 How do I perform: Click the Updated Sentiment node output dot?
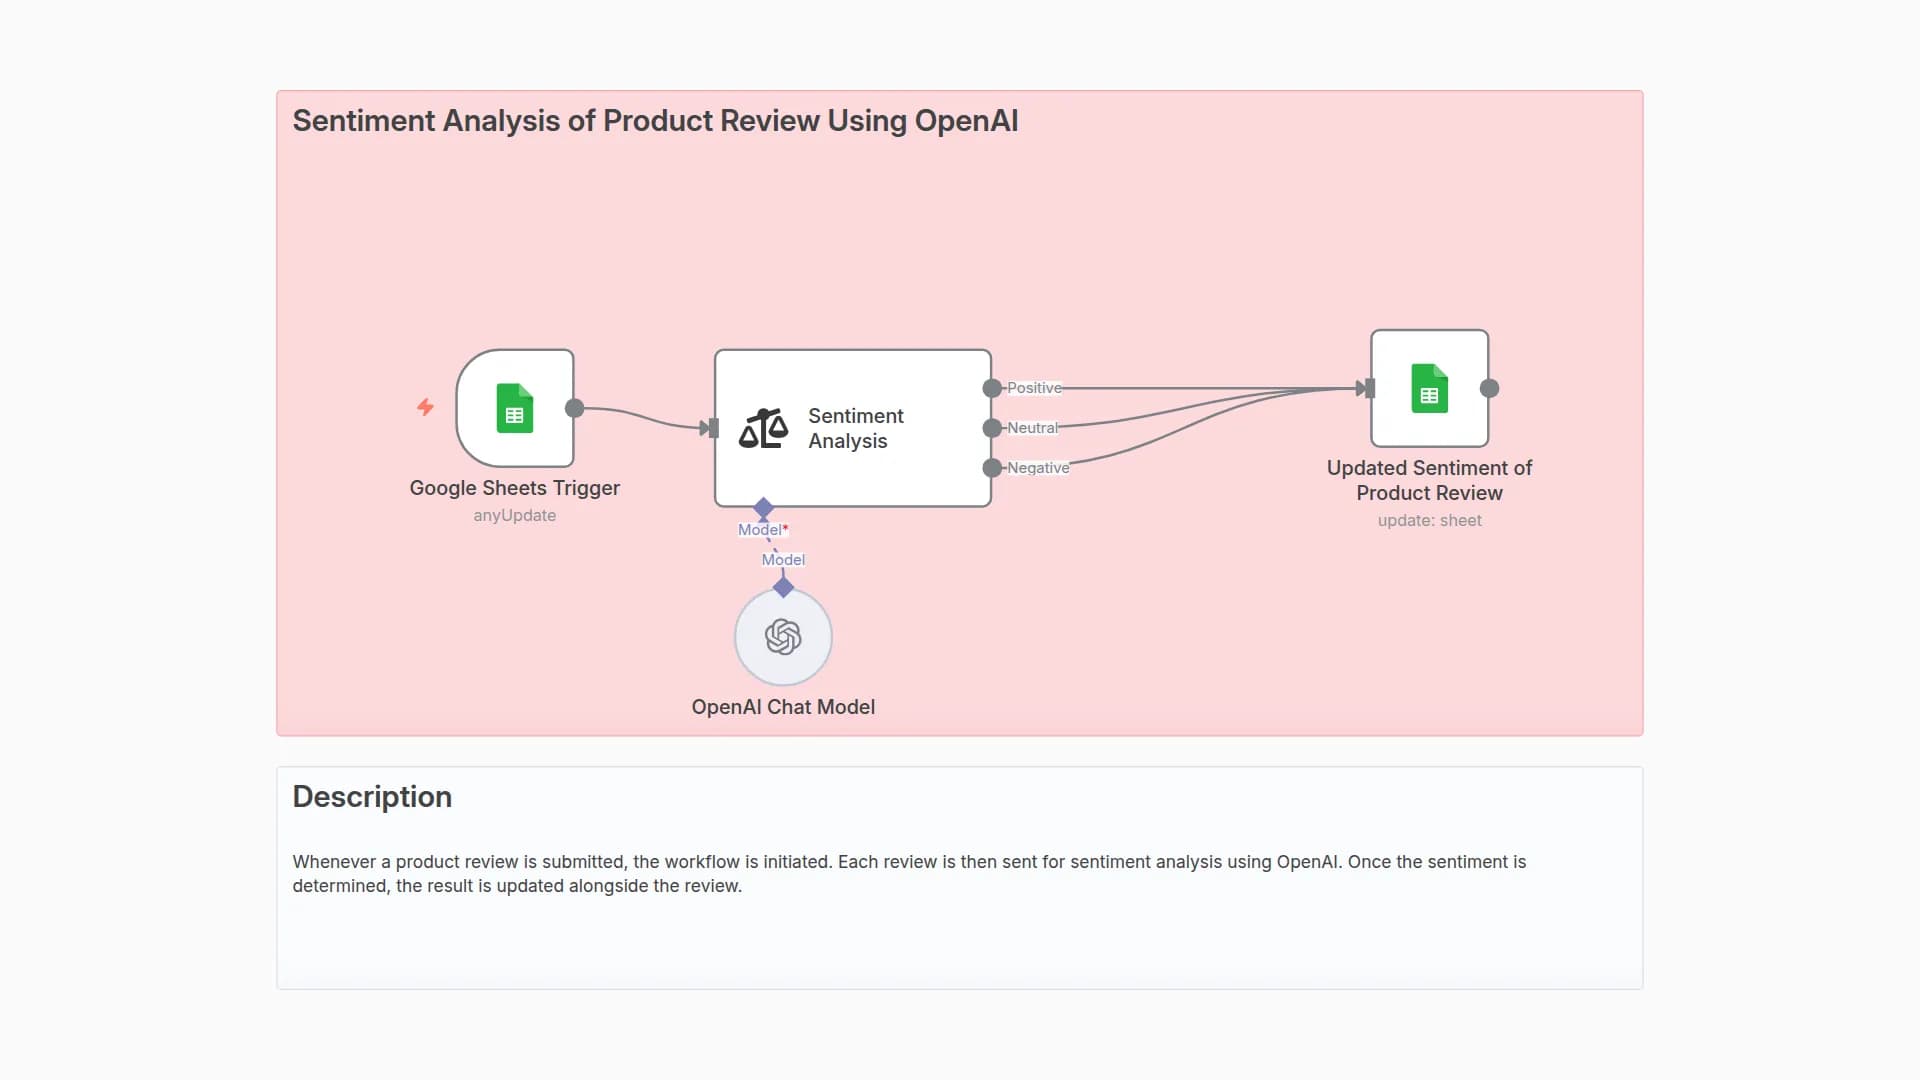tap(1489, 388)
